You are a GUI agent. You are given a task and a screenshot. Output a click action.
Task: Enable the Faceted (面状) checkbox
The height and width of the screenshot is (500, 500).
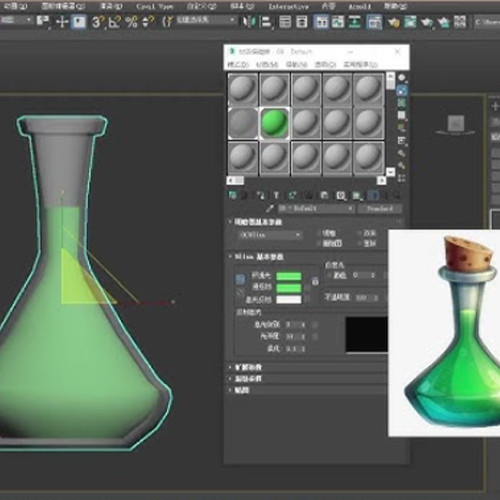coord(359,243)
